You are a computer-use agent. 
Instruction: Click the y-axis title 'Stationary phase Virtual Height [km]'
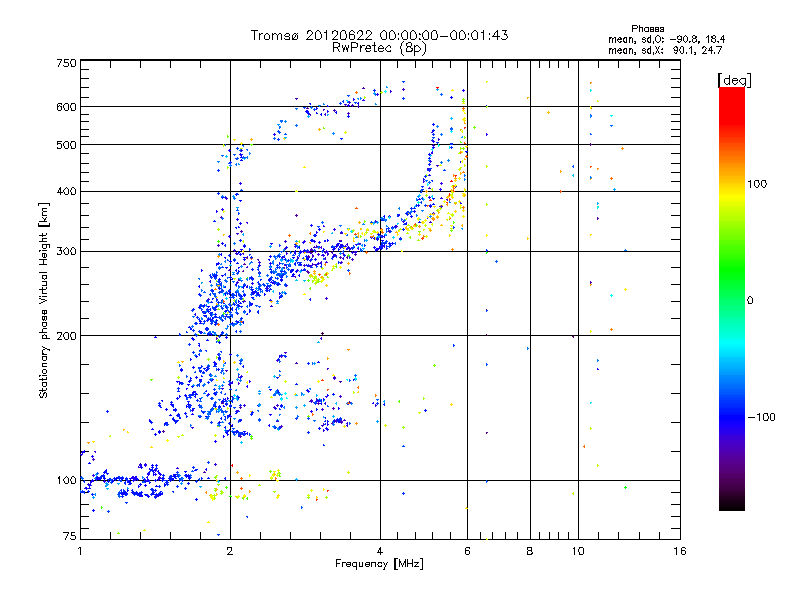pos(43,301)
